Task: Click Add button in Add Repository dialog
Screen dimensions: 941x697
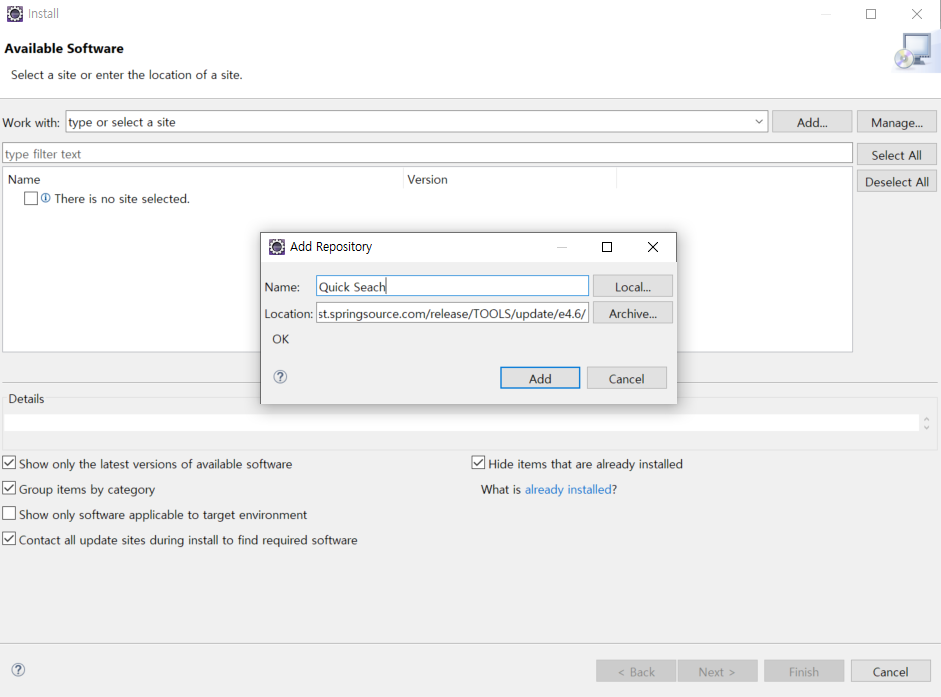Action: [x=540, y=378]
